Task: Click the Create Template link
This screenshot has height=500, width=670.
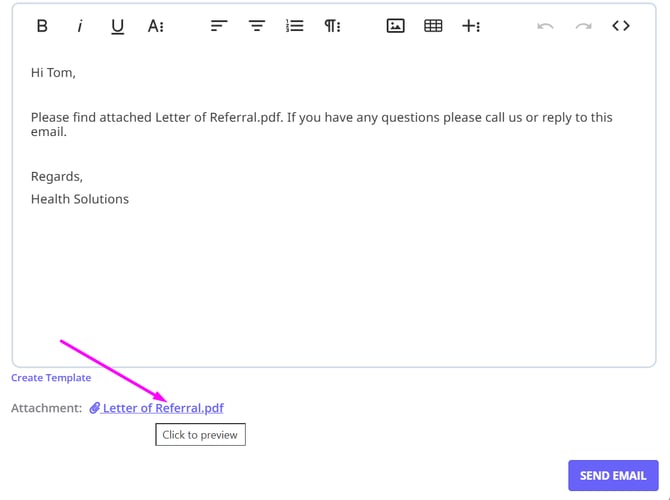Action: coord(51,378)
